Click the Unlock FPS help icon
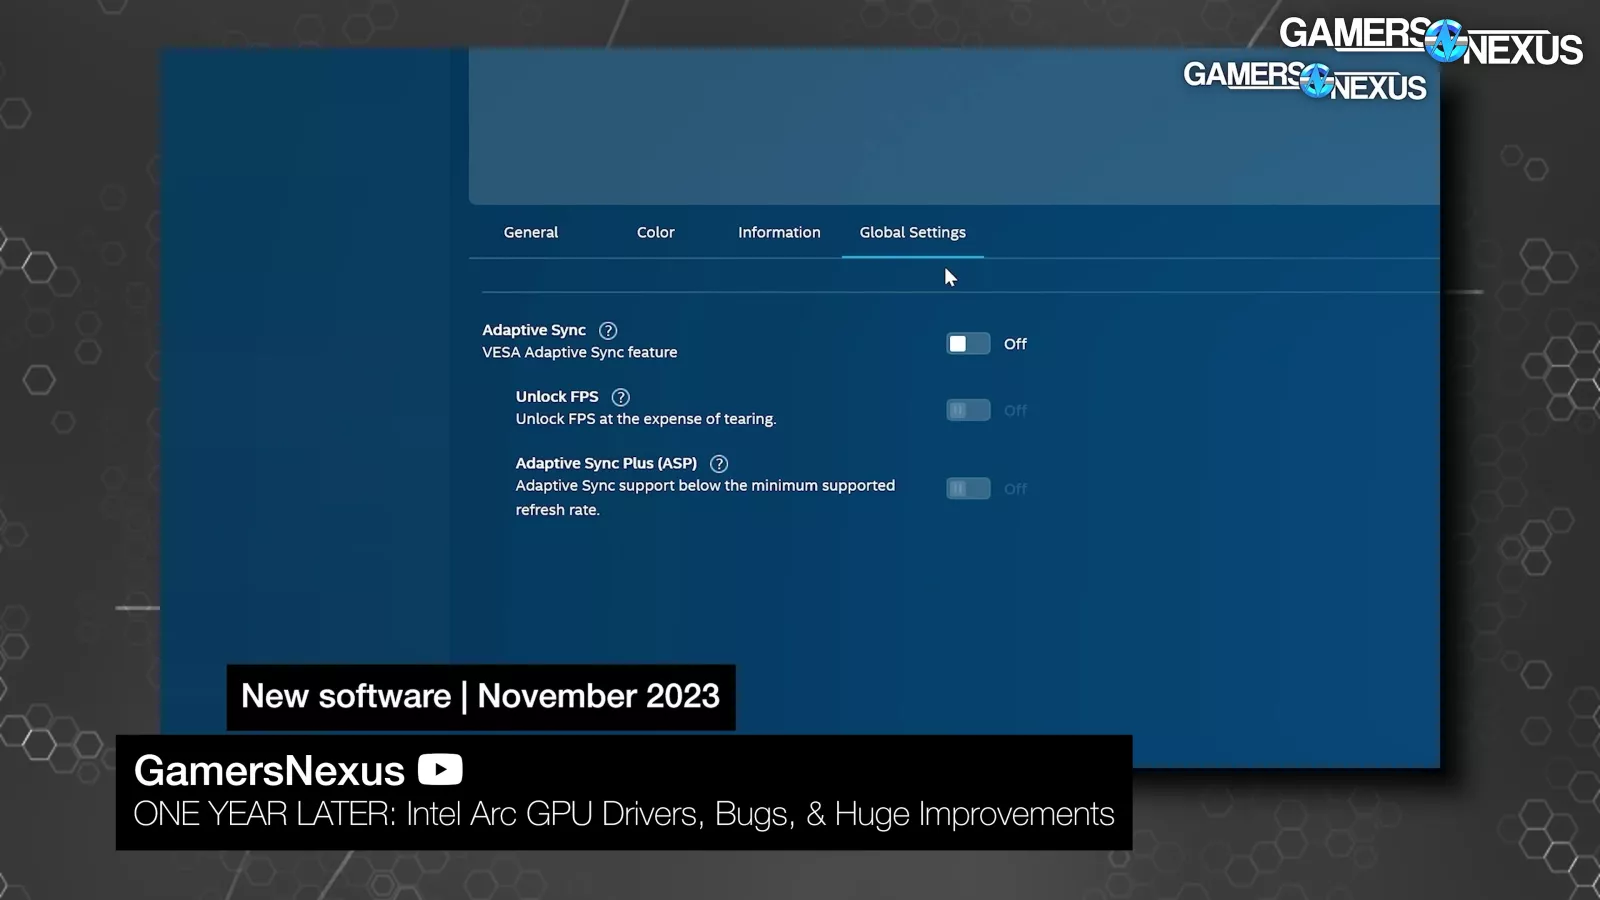 (x=620, y=397)
